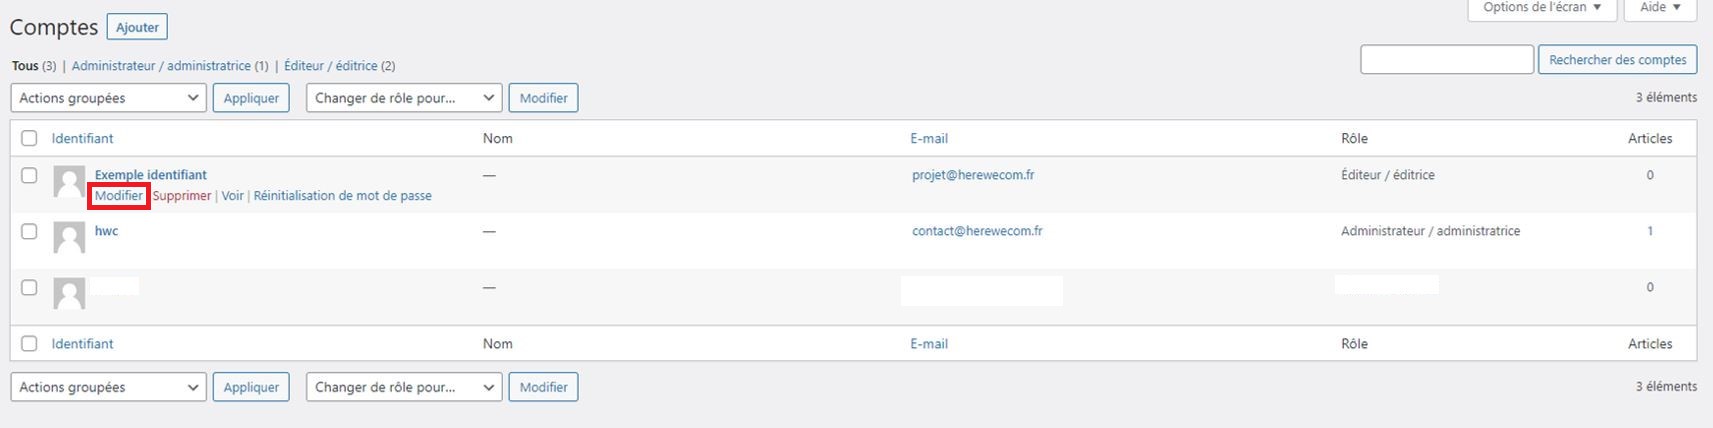
Task: Sort by E-mail column header
Action: click(929, 138)
